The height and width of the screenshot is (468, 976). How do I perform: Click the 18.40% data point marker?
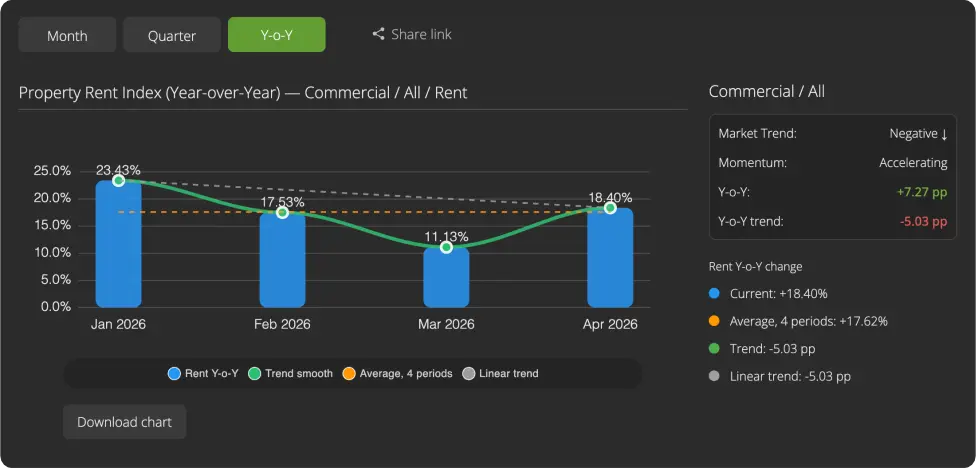click(x=610, y=208)
